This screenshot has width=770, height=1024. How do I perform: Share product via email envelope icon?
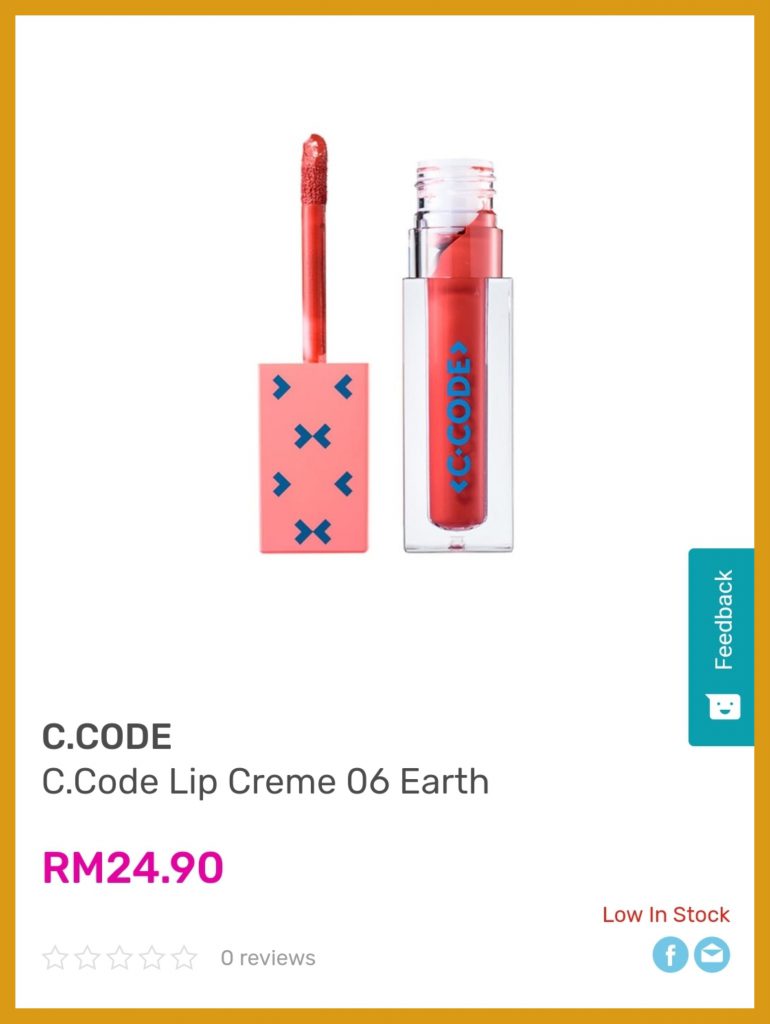712,955
